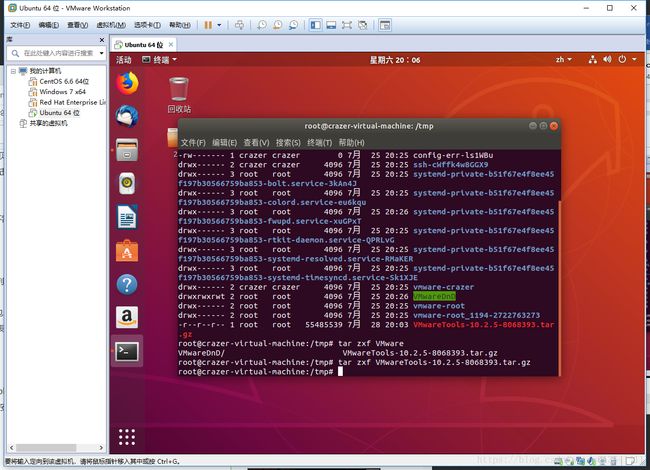Open the Files manager from the dock

pyautogui.click(x=127, y=150)
